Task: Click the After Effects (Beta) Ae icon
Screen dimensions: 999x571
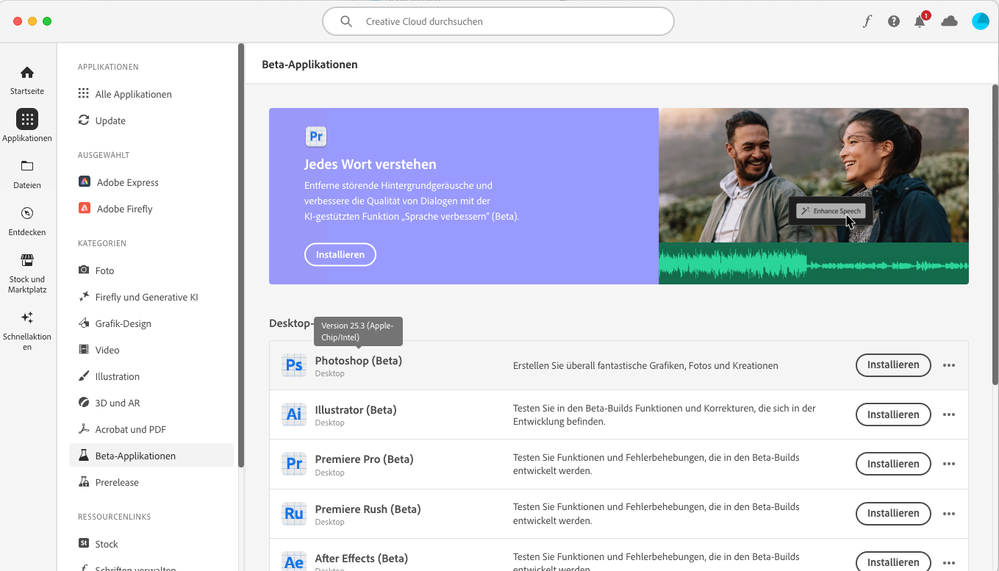Action: [x=294, y=561]
